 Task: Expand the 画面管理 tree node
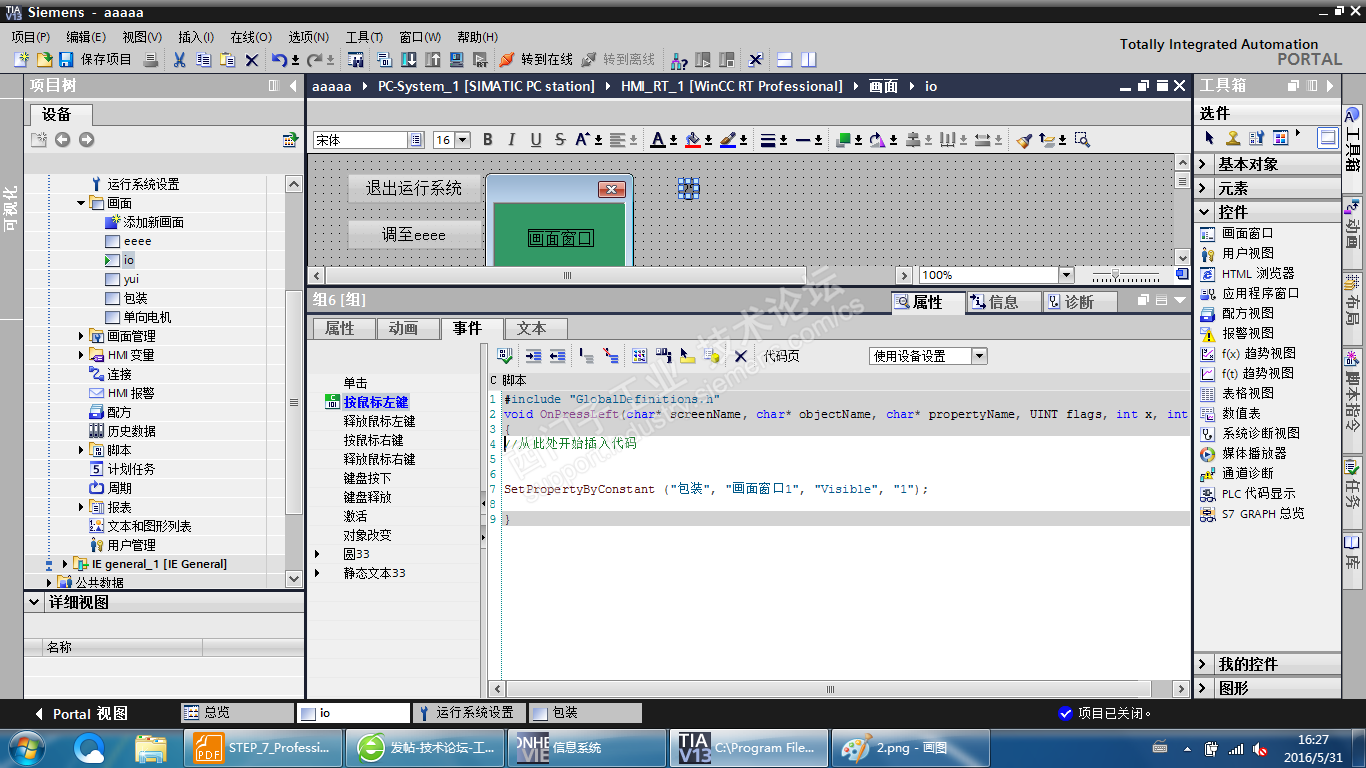click(x=81, y=336)
